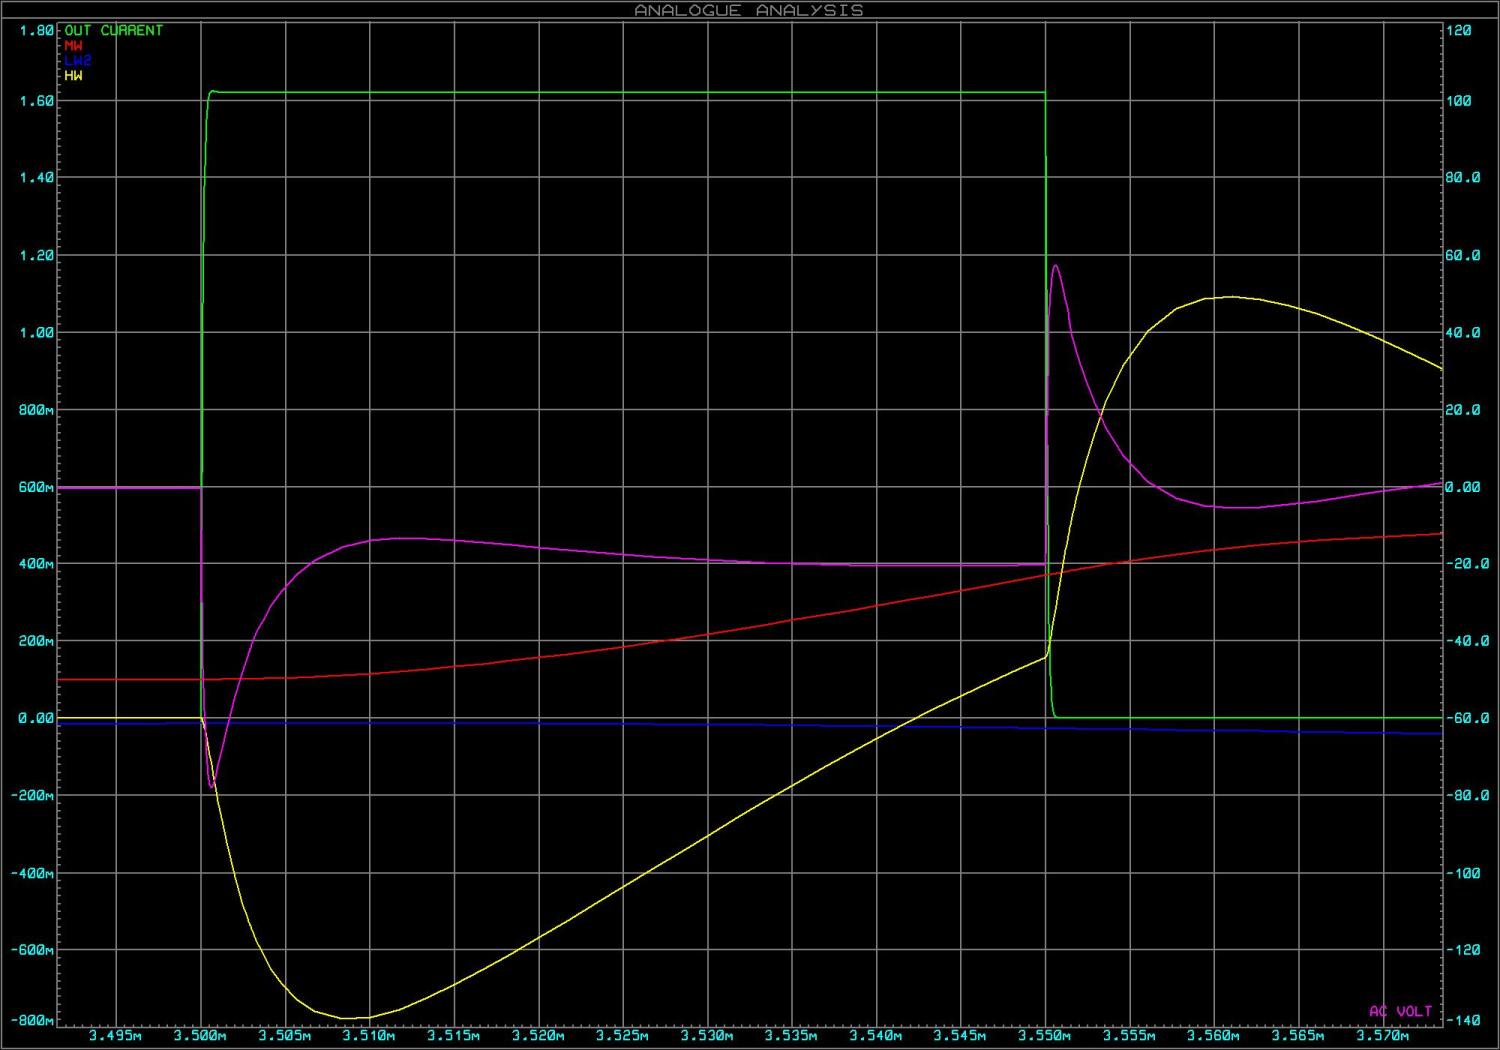Click the 20.0 right axis value
This screenshot has height=1050, width=1500.
pyautogui.click(x=1463, y=410)
